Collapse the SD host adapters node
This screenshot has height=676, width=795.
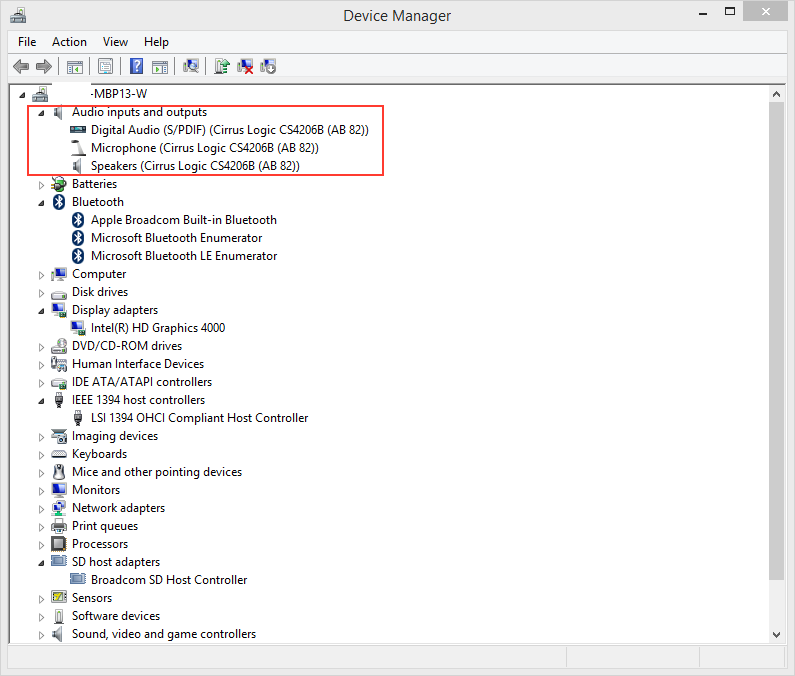(42, 563)
